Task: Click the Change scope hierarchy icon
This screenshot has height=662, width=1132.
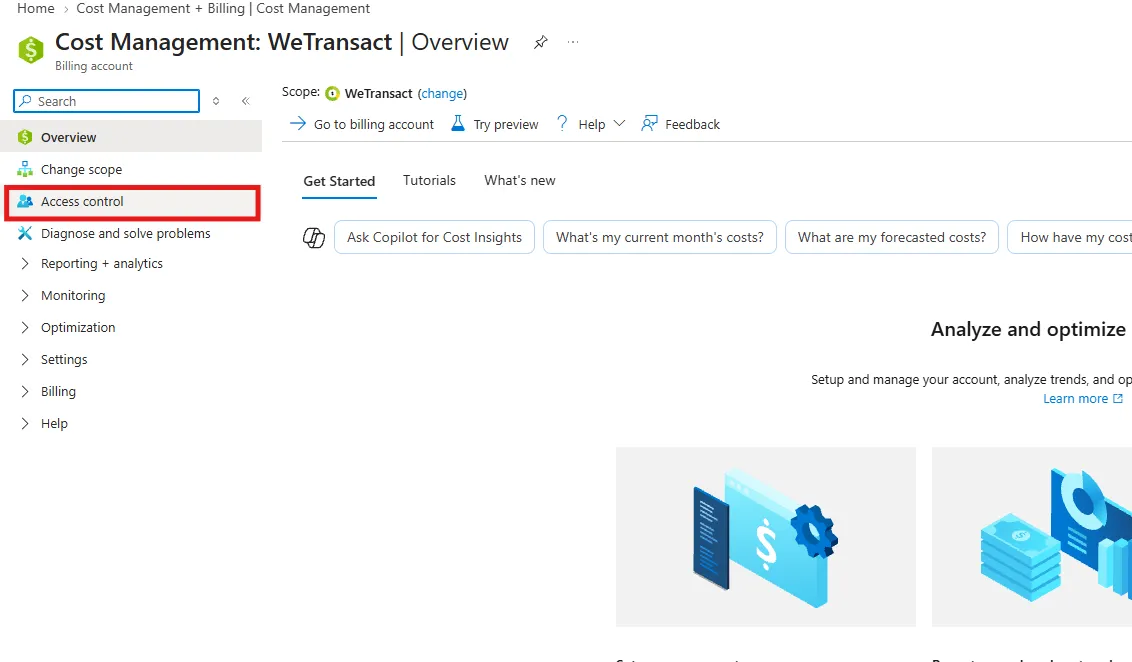Action: point(25,169)
